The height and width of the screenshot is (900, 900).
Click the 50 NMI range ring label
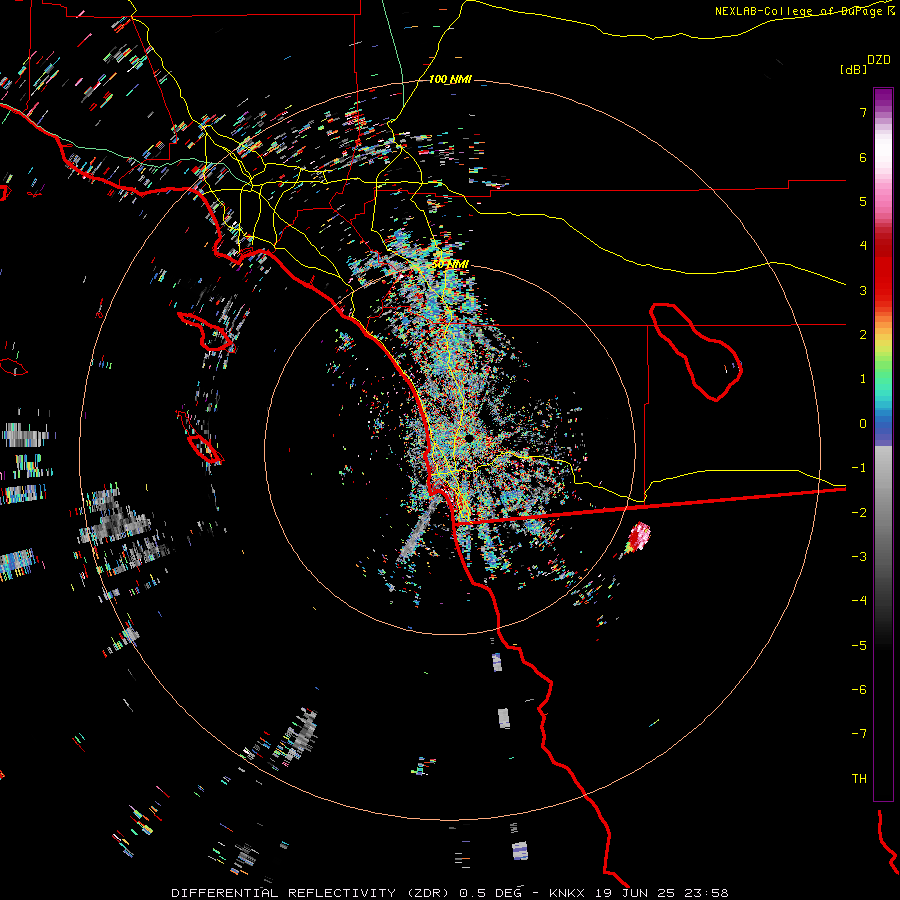click(x=450, y=264)
